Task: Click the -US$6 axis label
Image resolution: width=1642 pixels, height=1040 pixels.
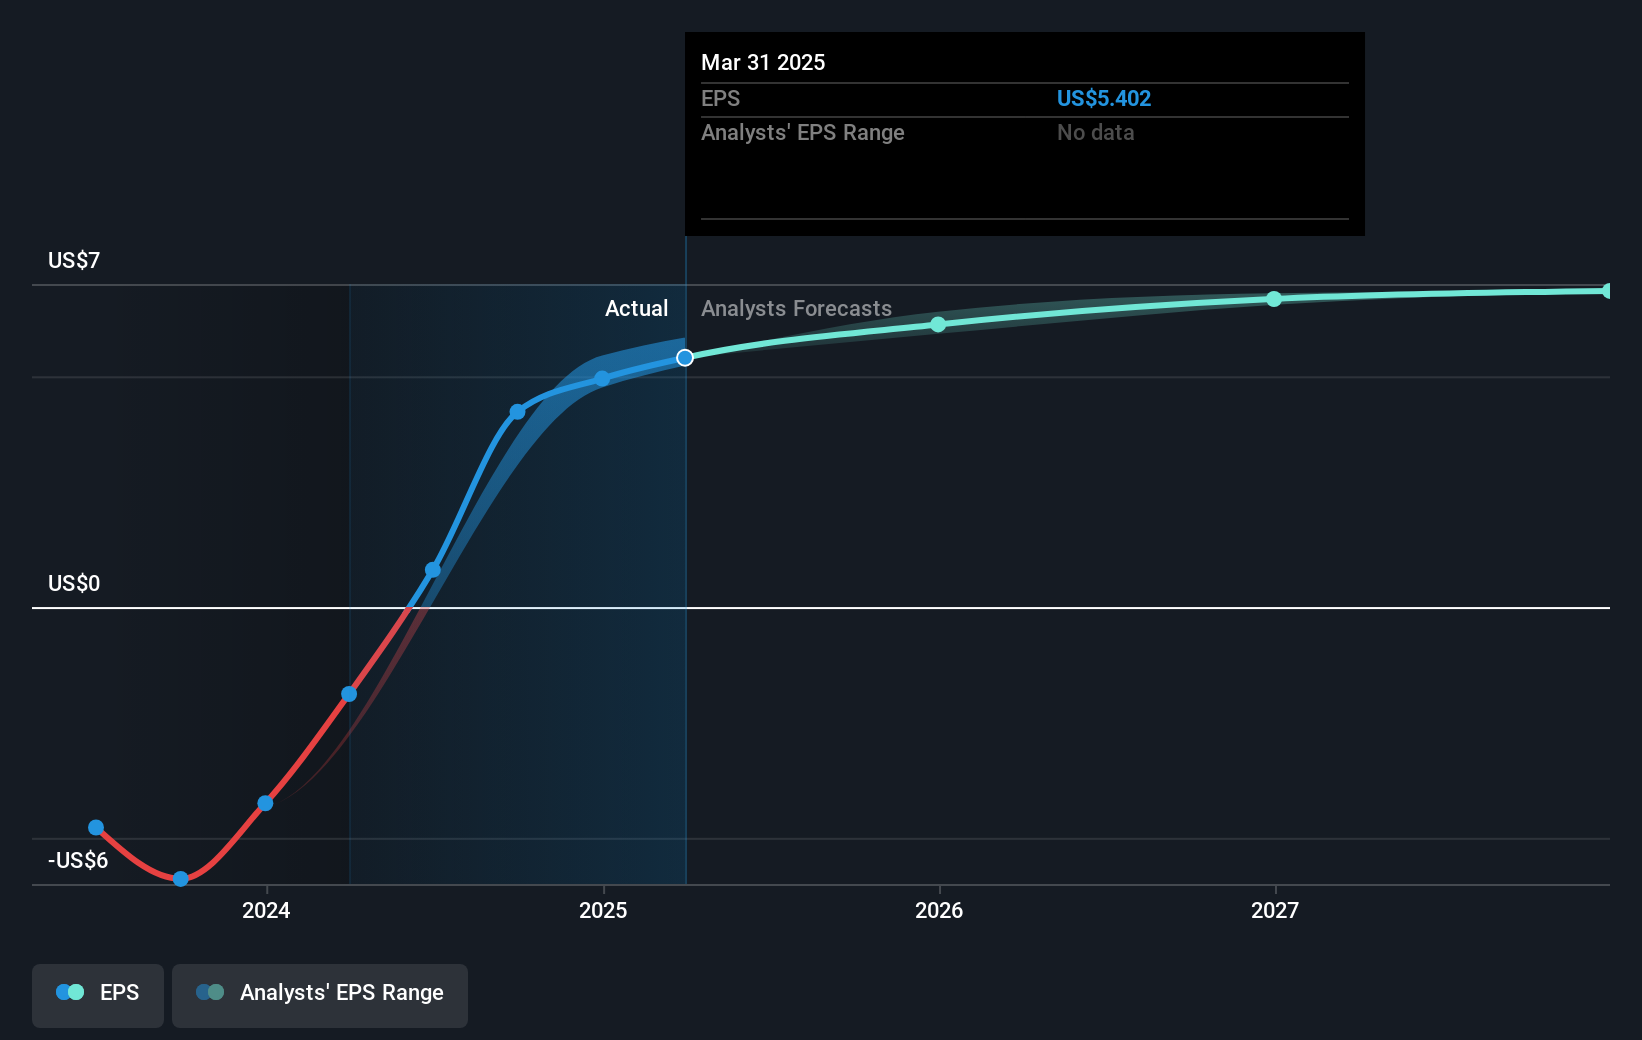Action: pos(78,860)
